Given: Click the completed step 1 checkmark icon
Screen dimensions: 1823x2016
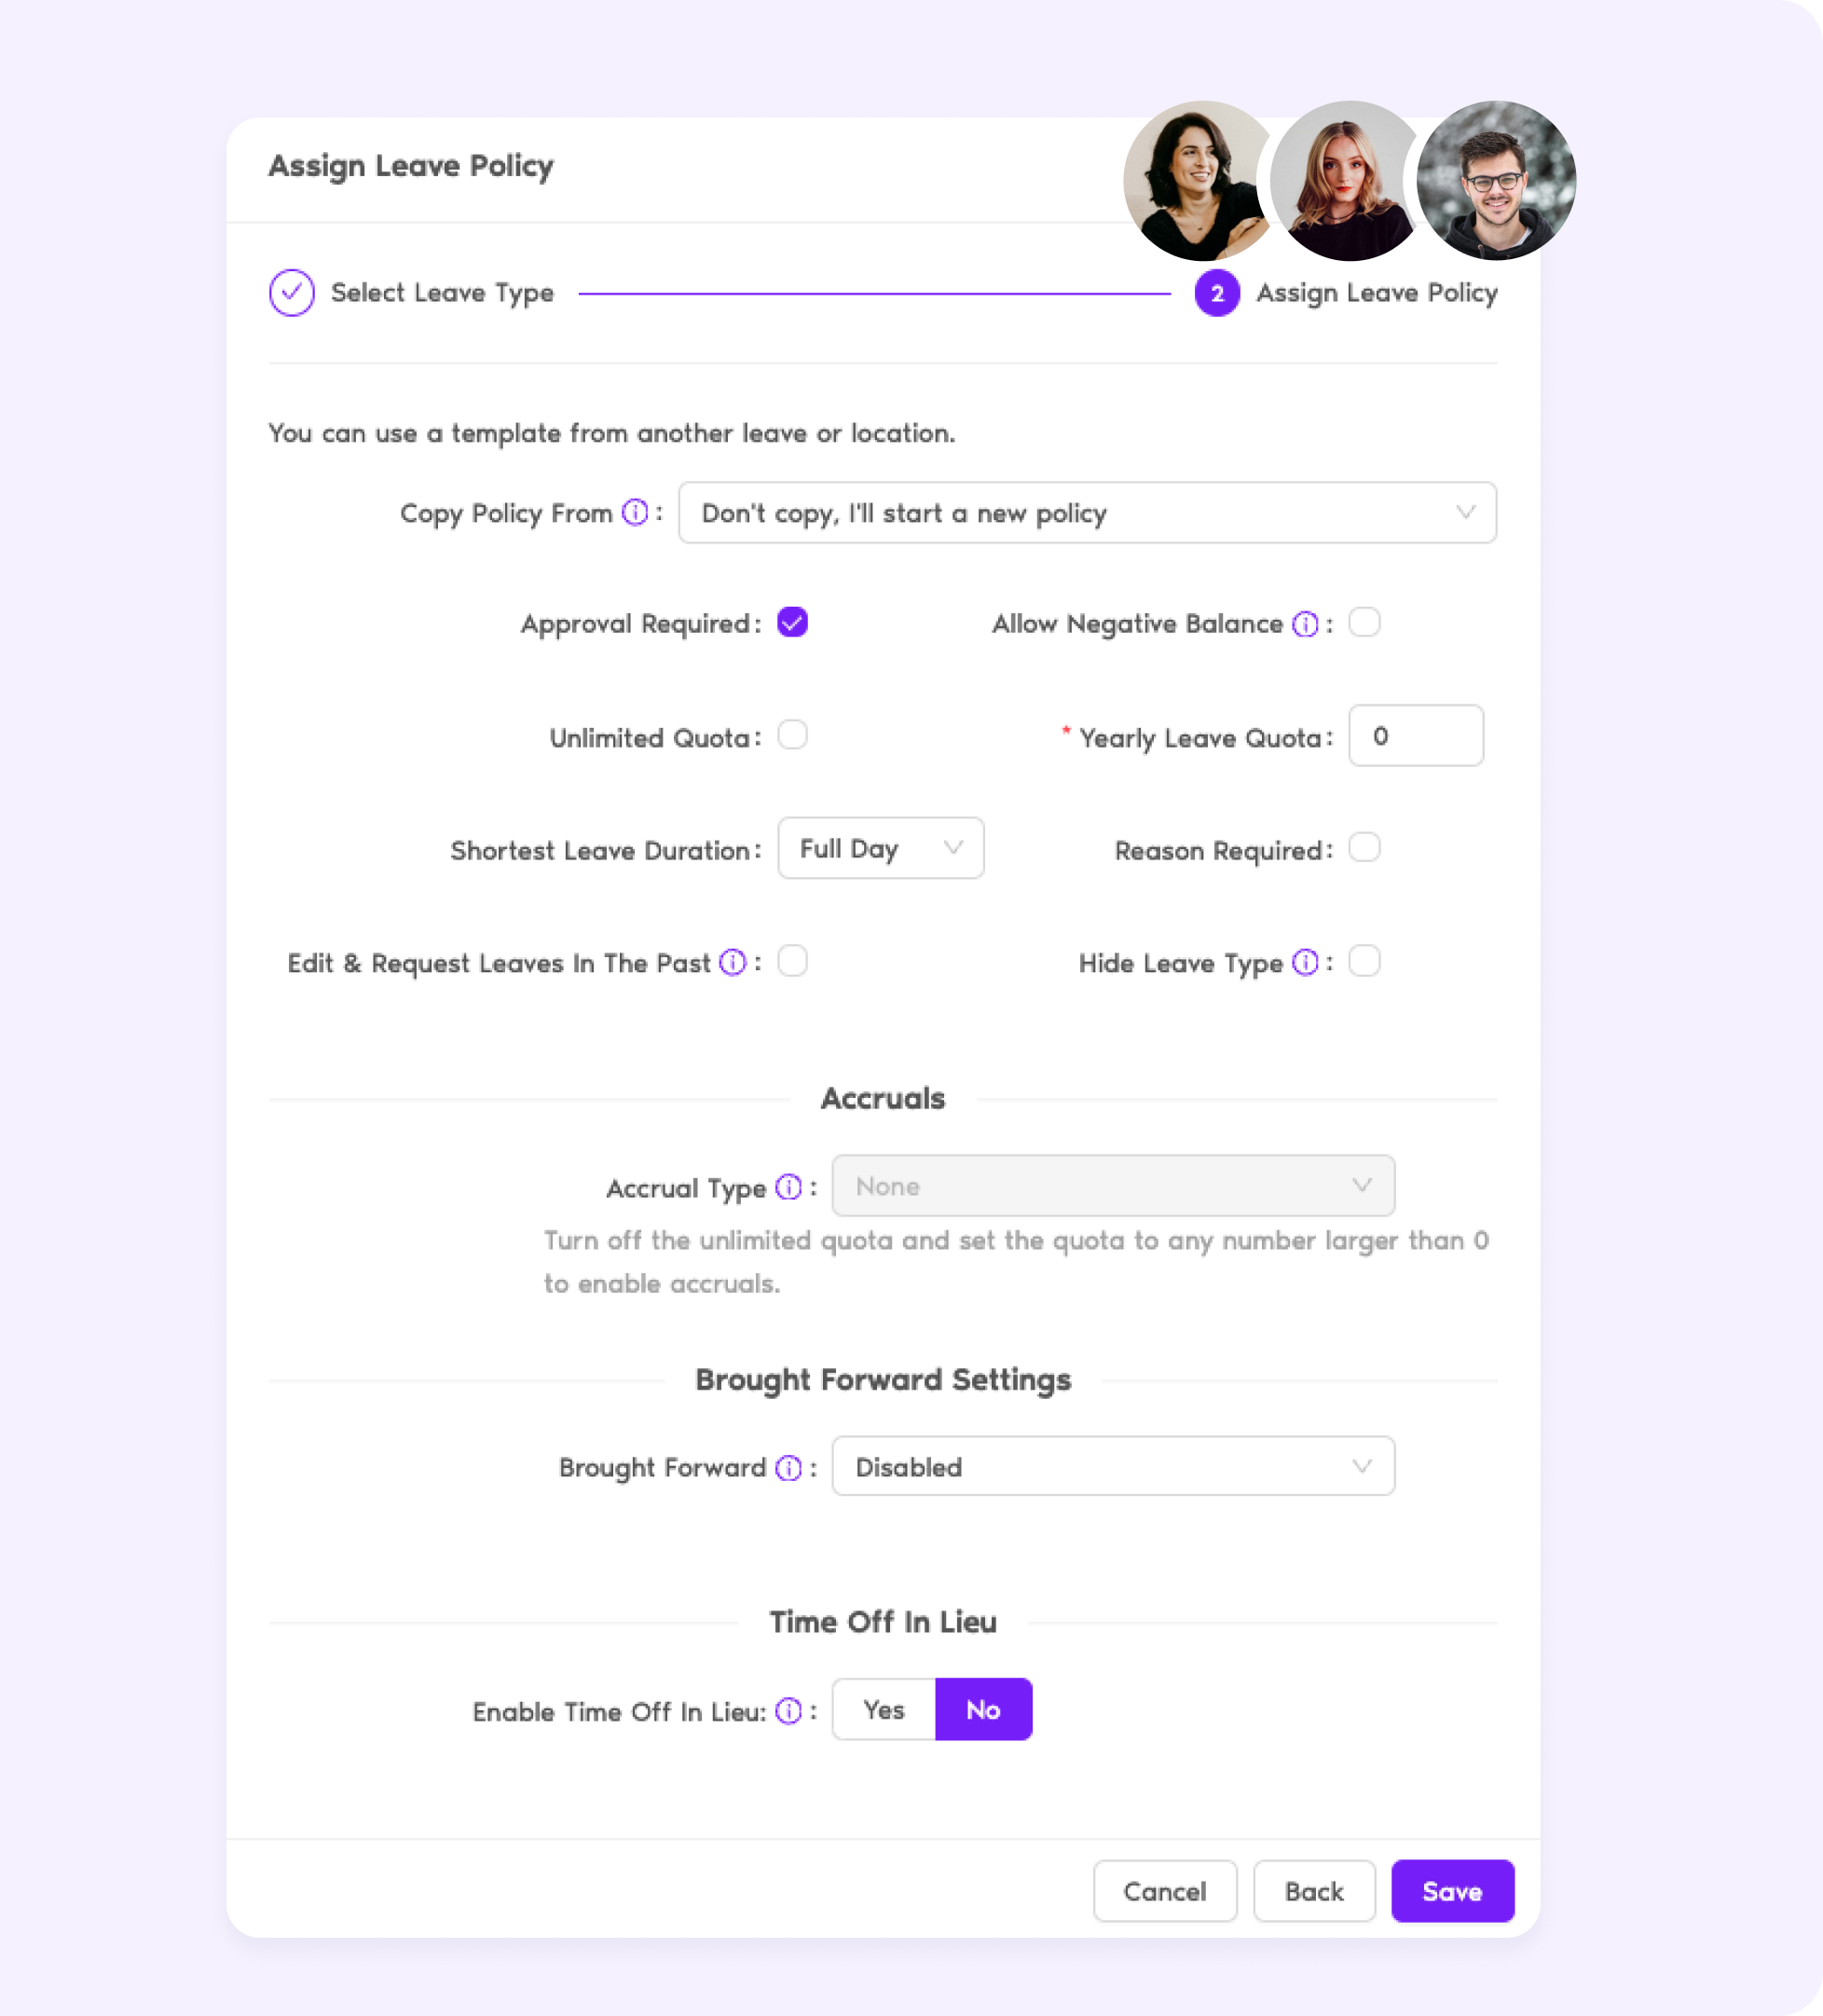Looking at the screenshot, I should pos(290,292).
